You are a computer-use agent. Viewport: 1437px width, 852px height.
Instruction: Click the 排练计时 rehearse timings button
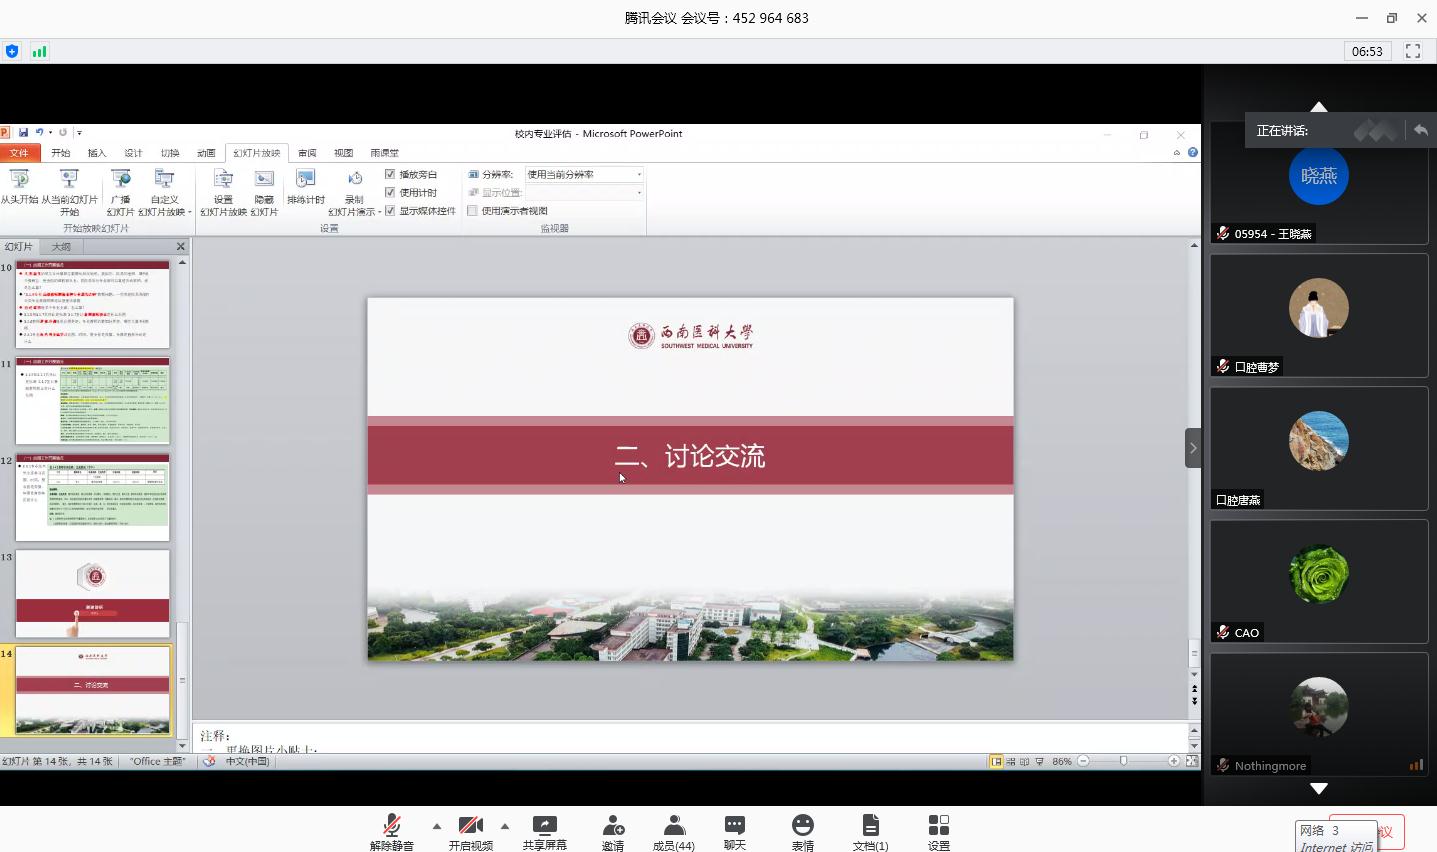point(305,188)
